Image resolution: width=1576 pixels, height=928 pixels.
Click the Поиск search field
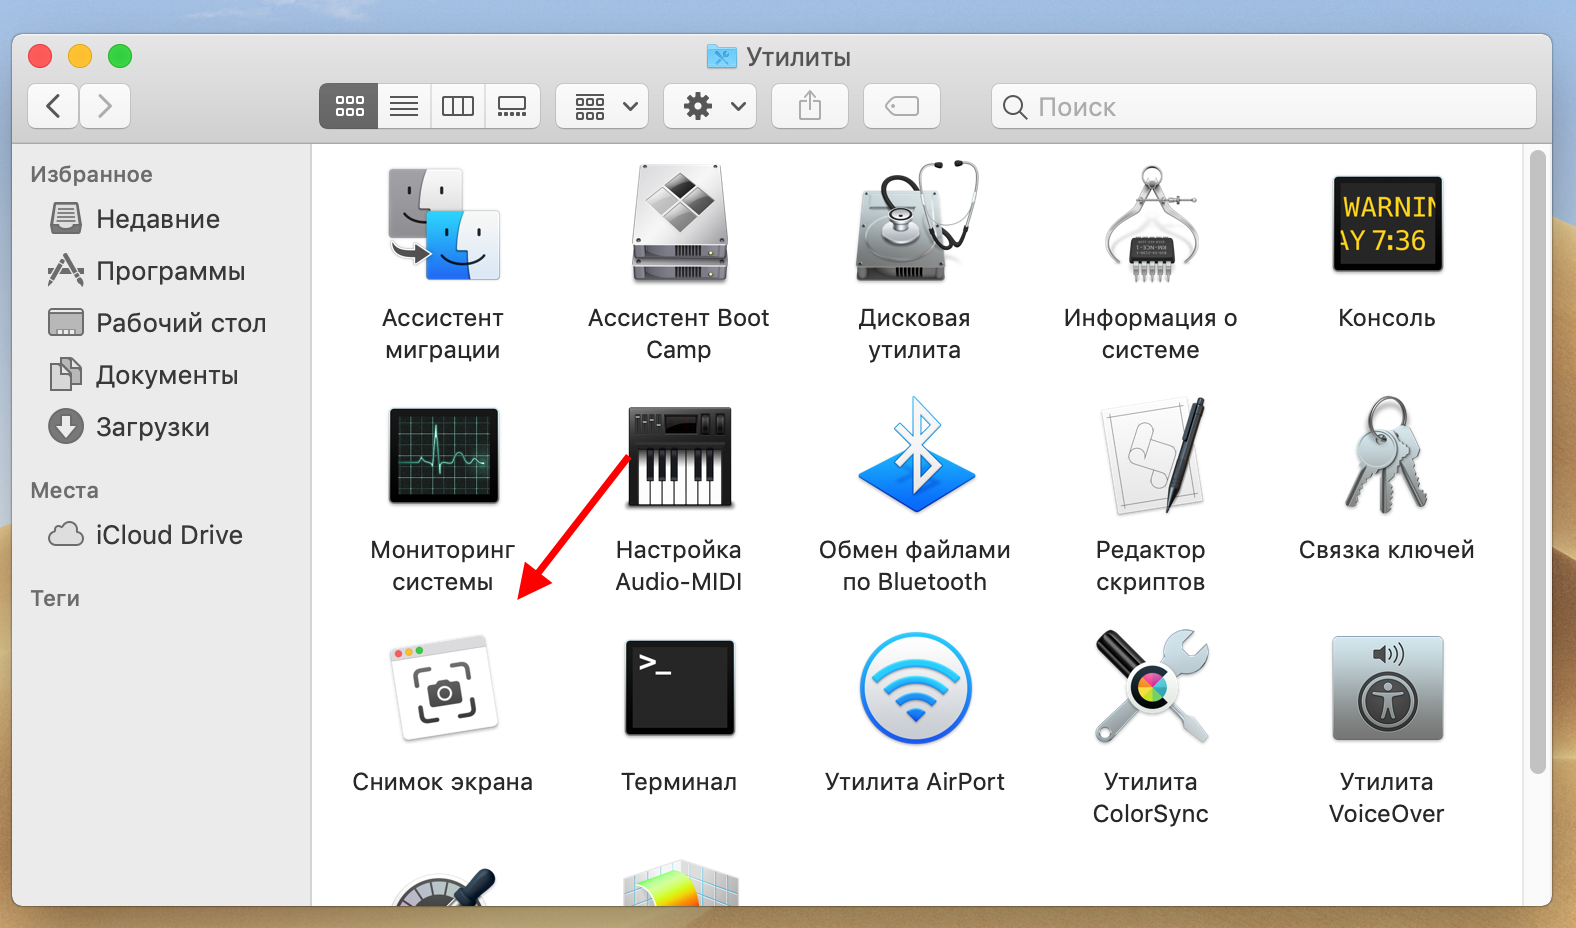pos(1264,106)
